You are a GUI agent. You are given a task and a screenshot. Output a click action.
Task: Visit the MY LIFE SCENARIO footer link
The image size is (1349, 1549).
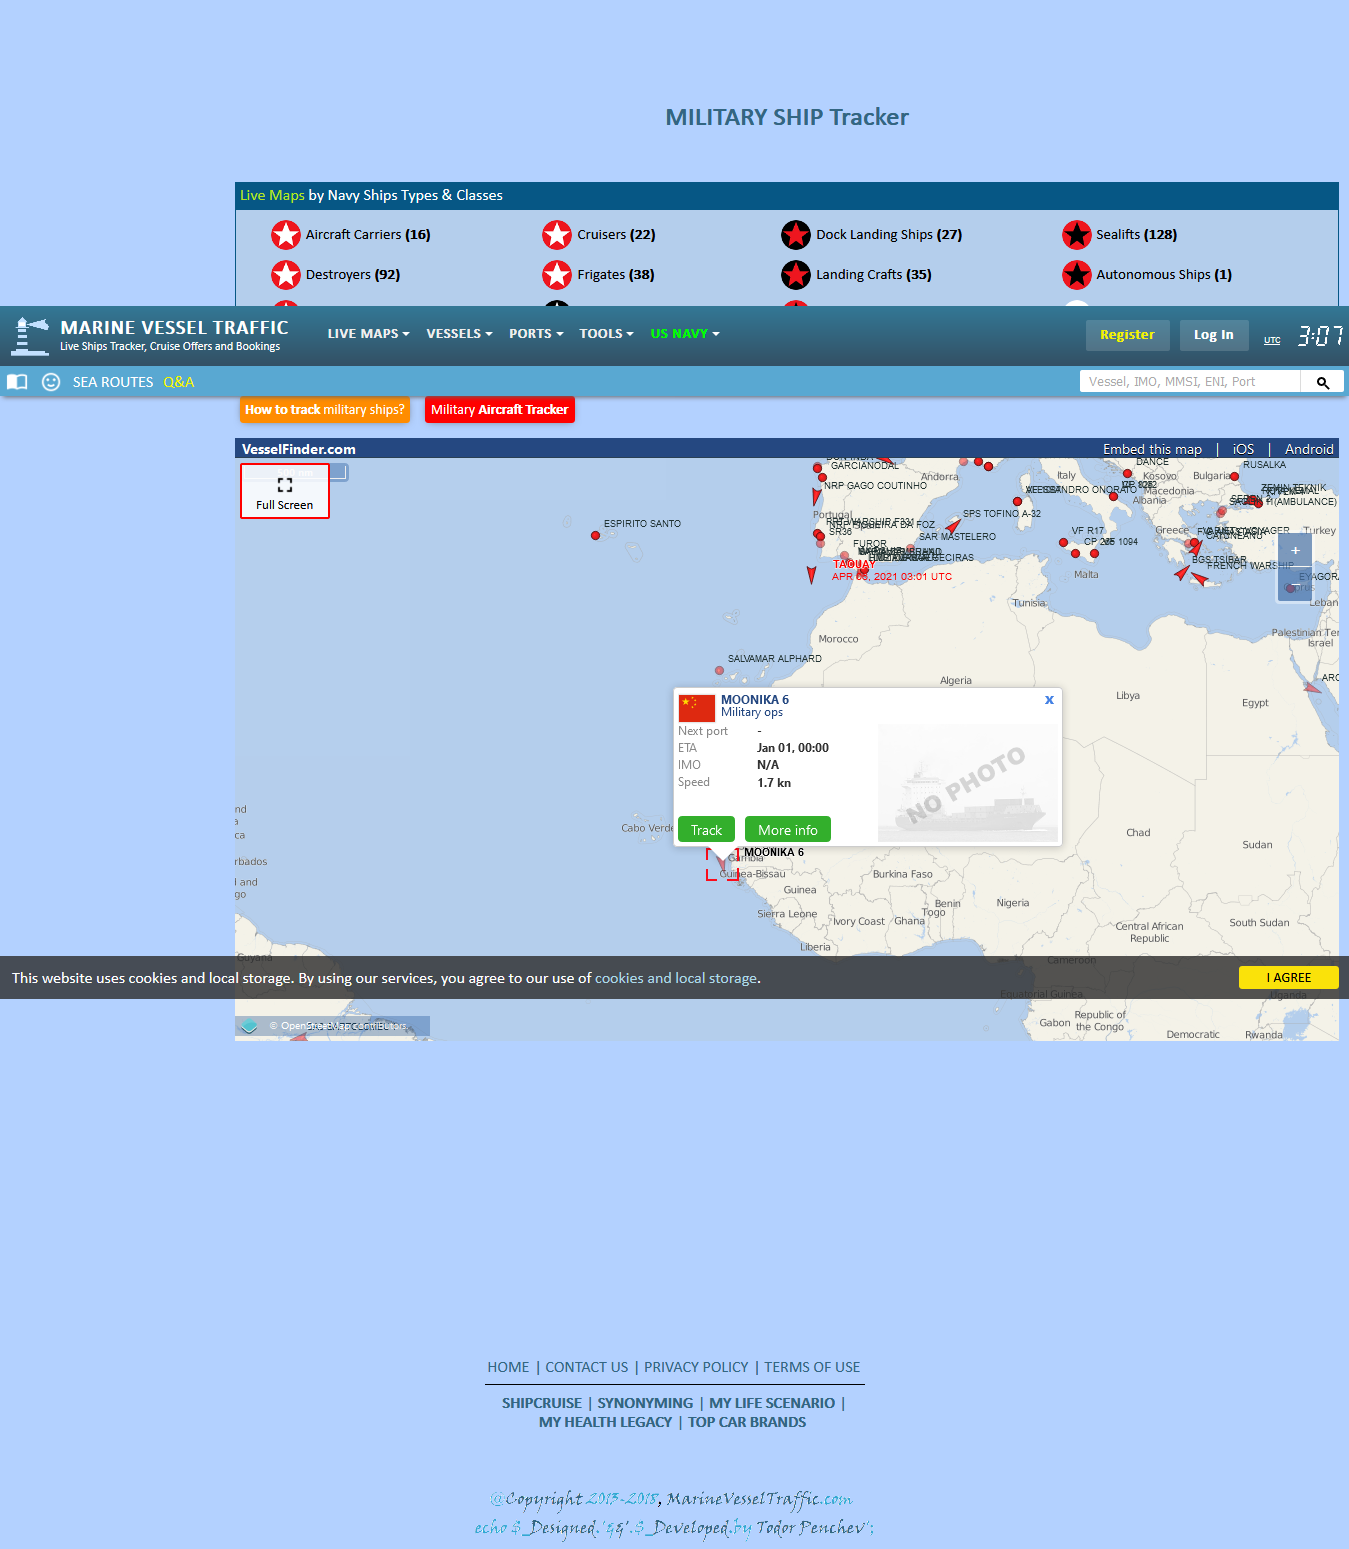click(772, 1403)
